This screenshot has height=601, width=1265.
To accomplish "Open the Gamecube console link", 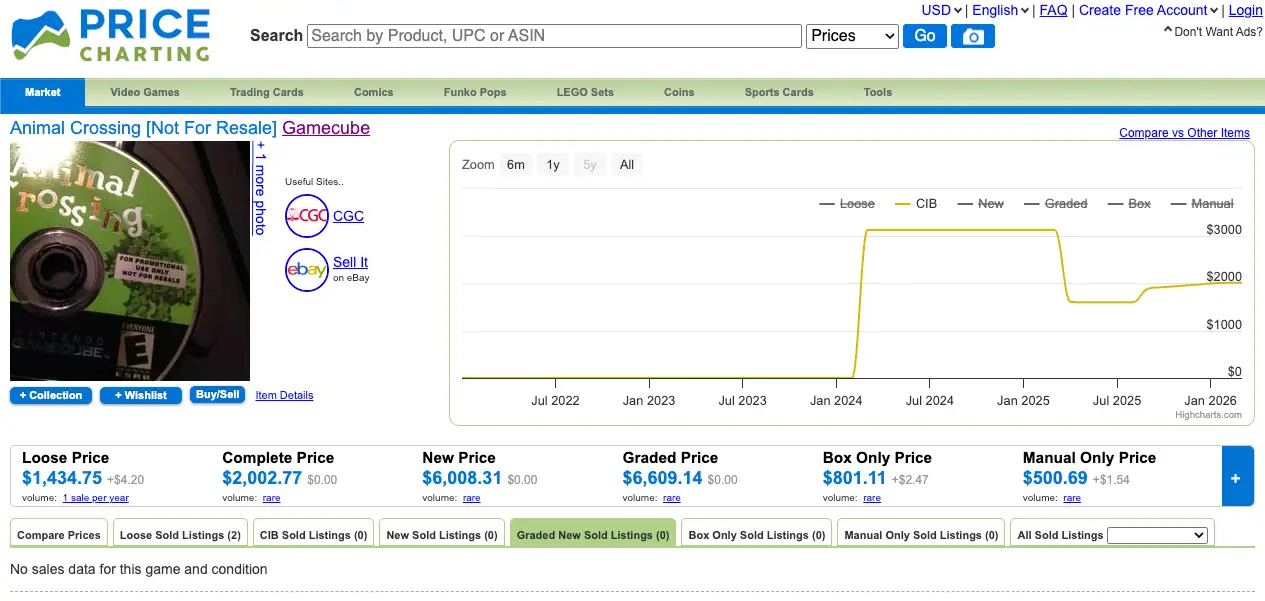I will coord(325,128).
